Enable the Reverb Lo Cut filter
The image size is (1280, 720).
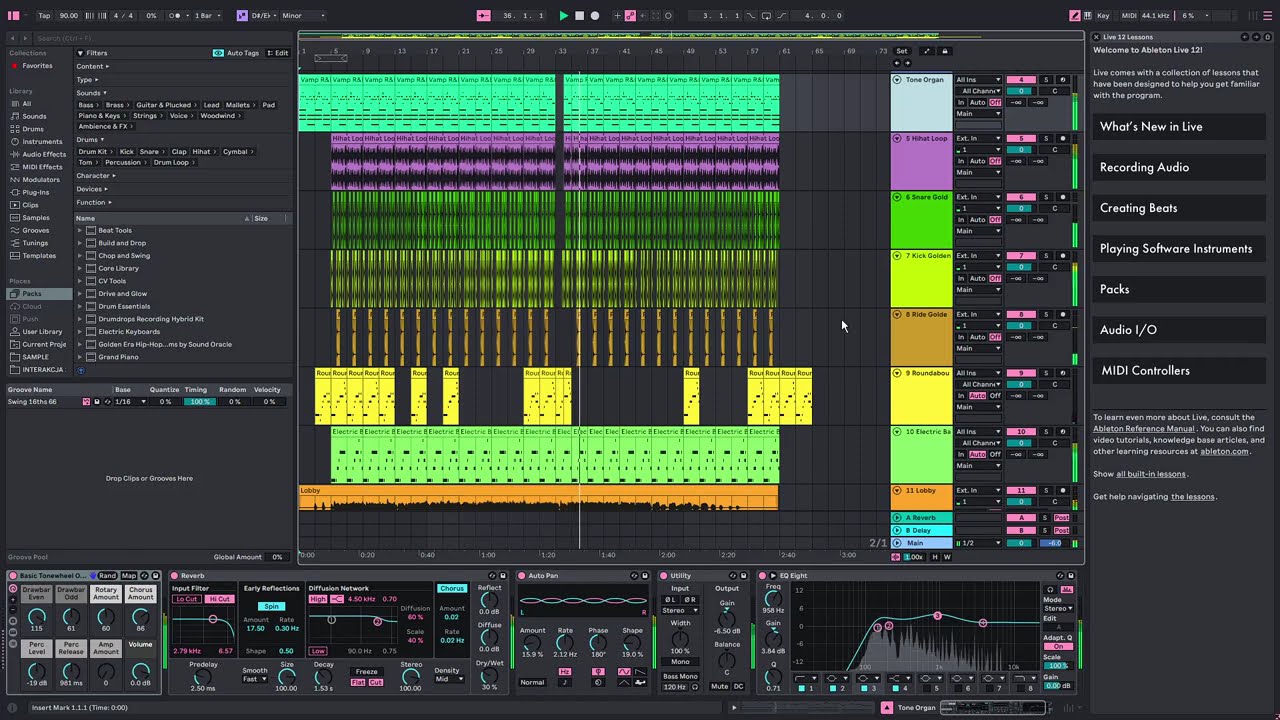tap(187, 599)
